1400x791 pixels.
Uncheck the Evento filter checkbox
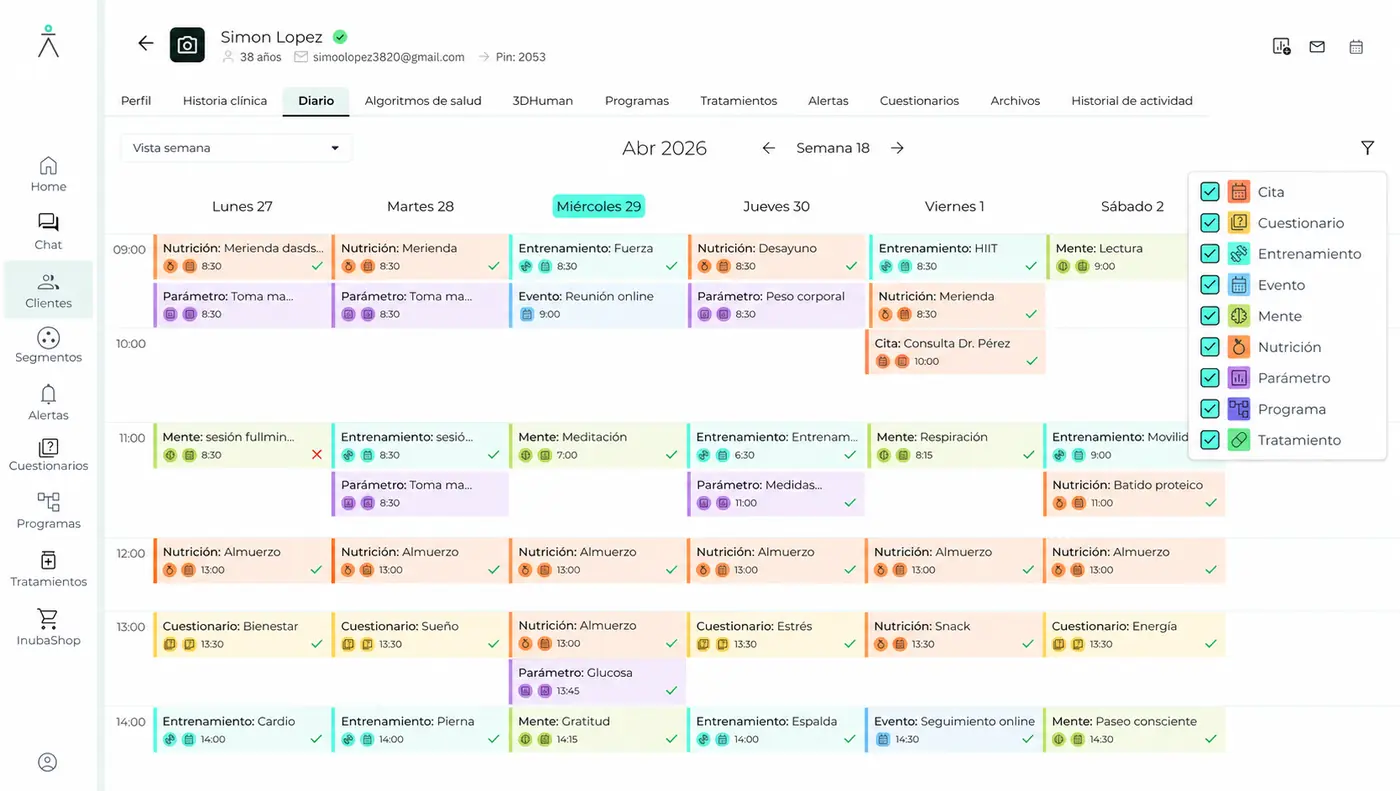1210,285
